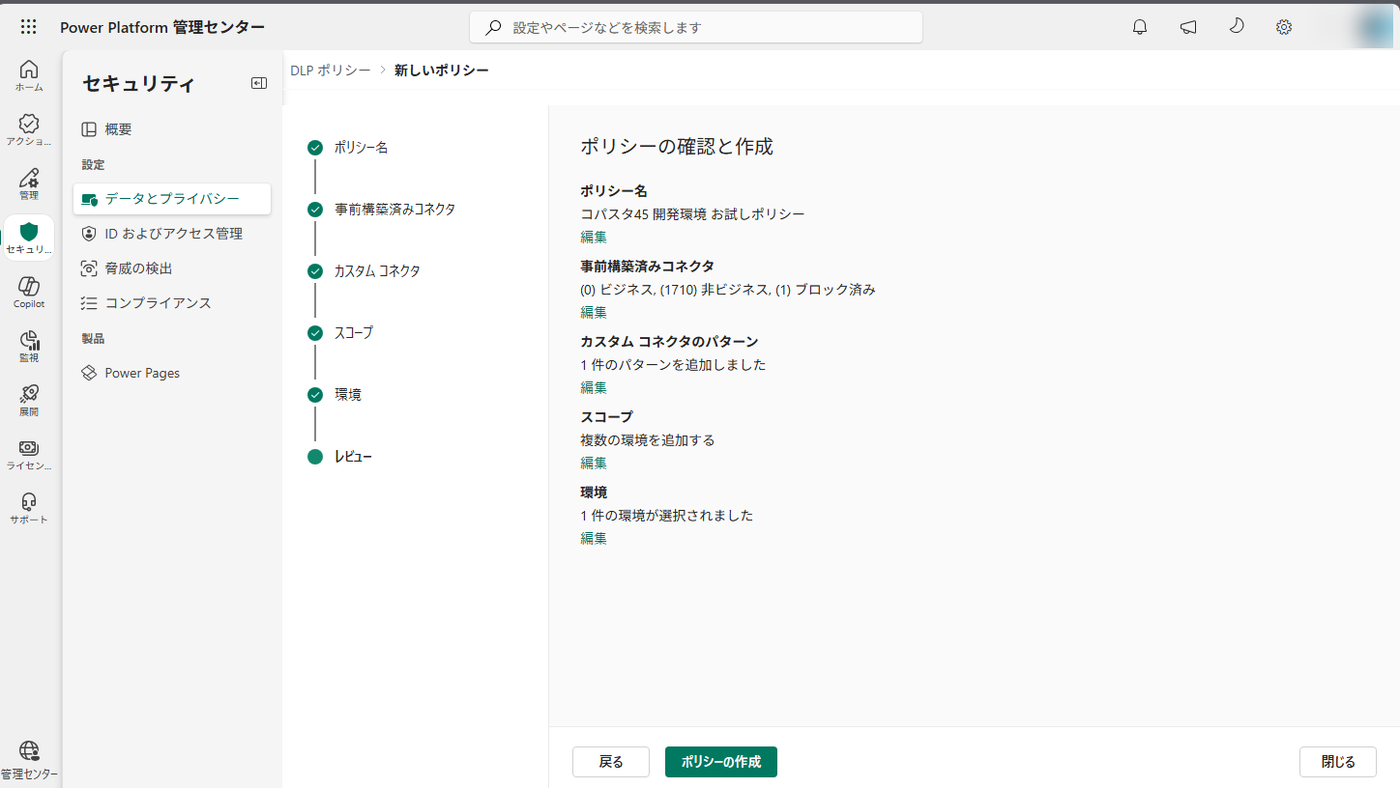Click the 概要 overview menu item
Screen dimensions: 1400x788
(172, 129)
